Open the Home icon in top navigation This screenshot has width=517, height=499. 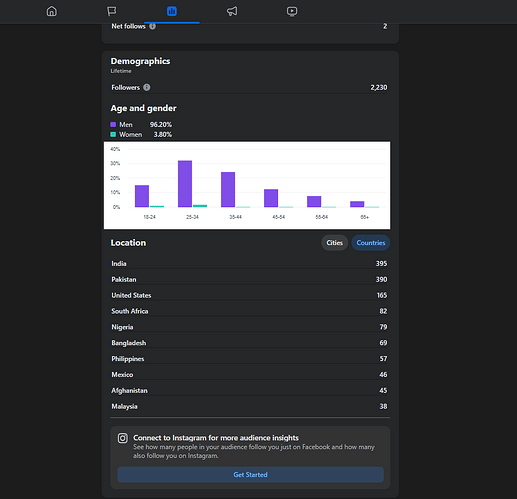point(52,11)
